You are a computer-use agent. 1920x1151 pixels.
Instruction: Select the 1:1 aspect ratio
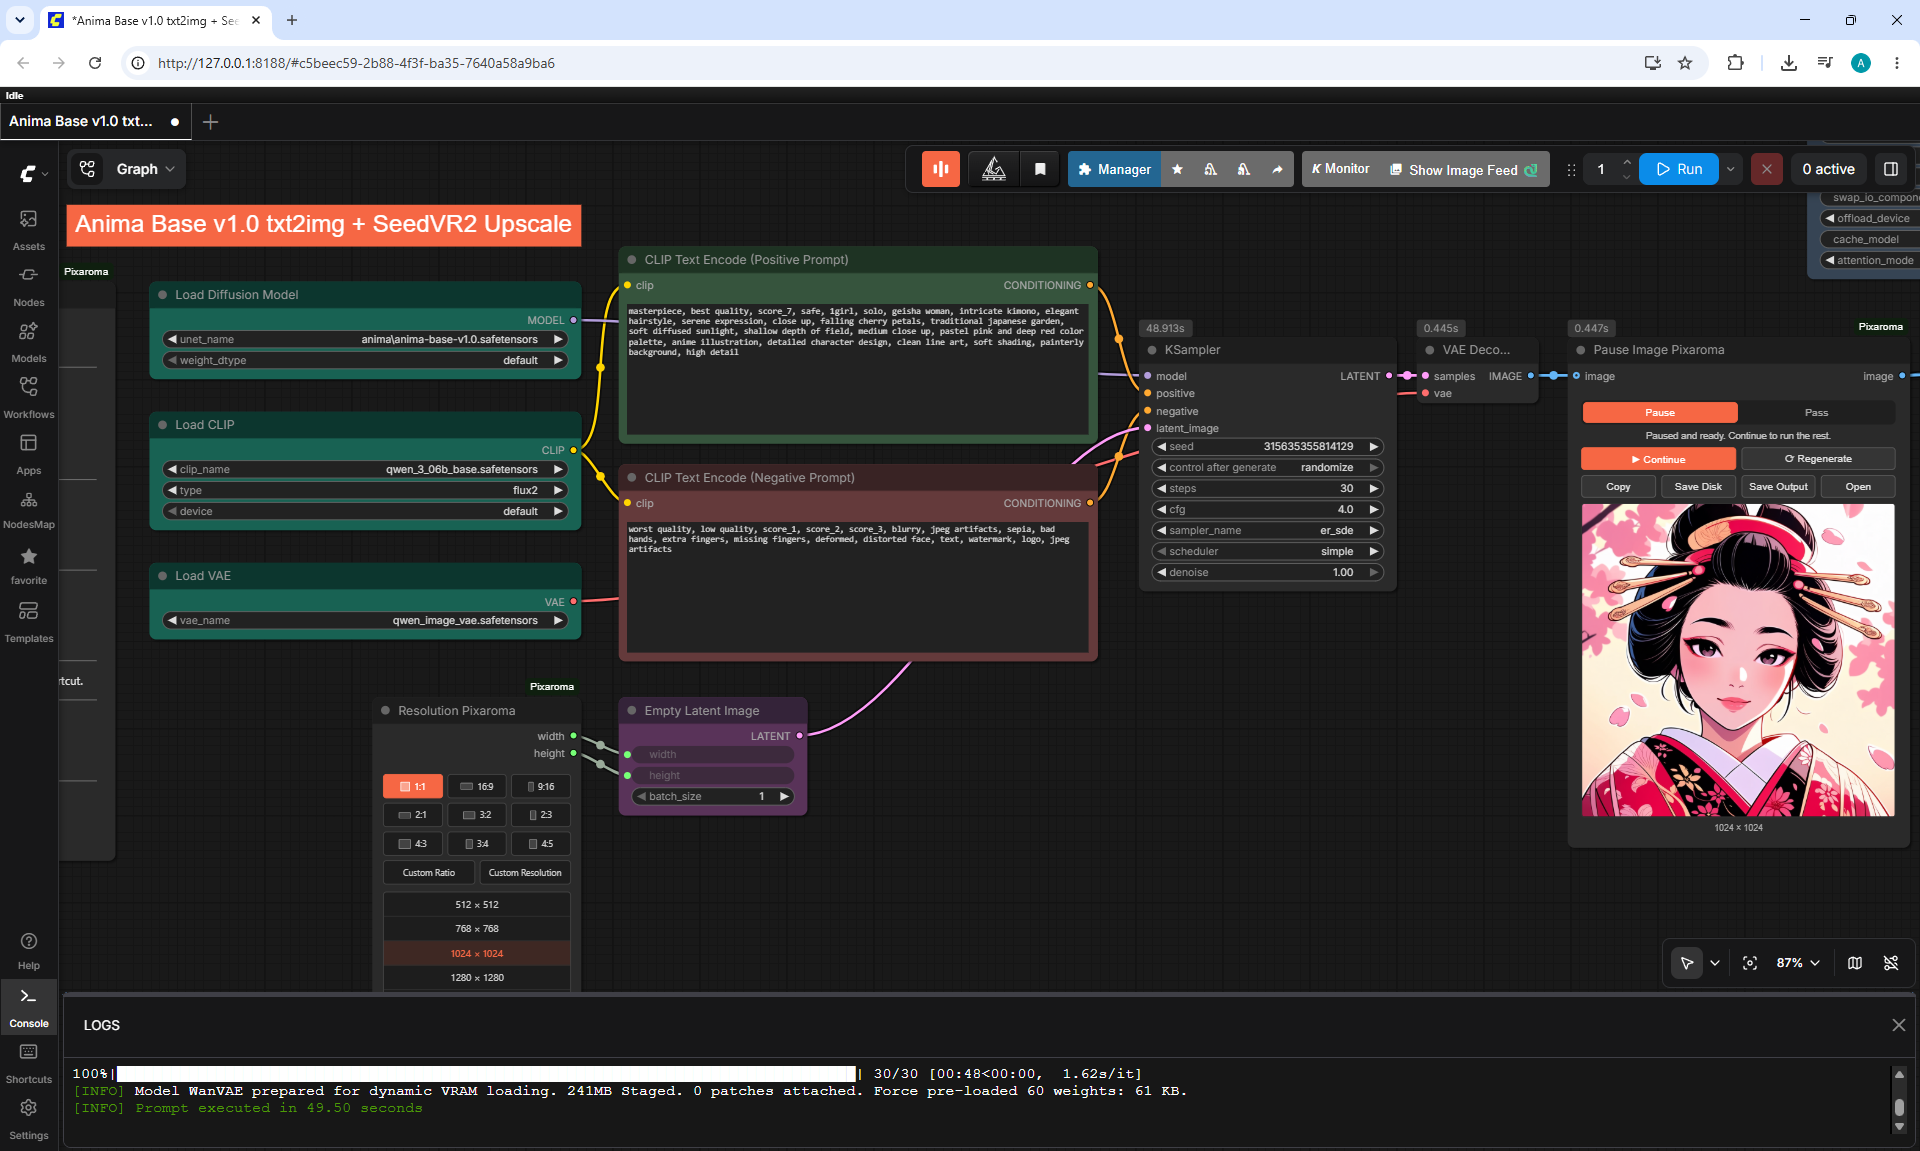[x=413, y=786]
